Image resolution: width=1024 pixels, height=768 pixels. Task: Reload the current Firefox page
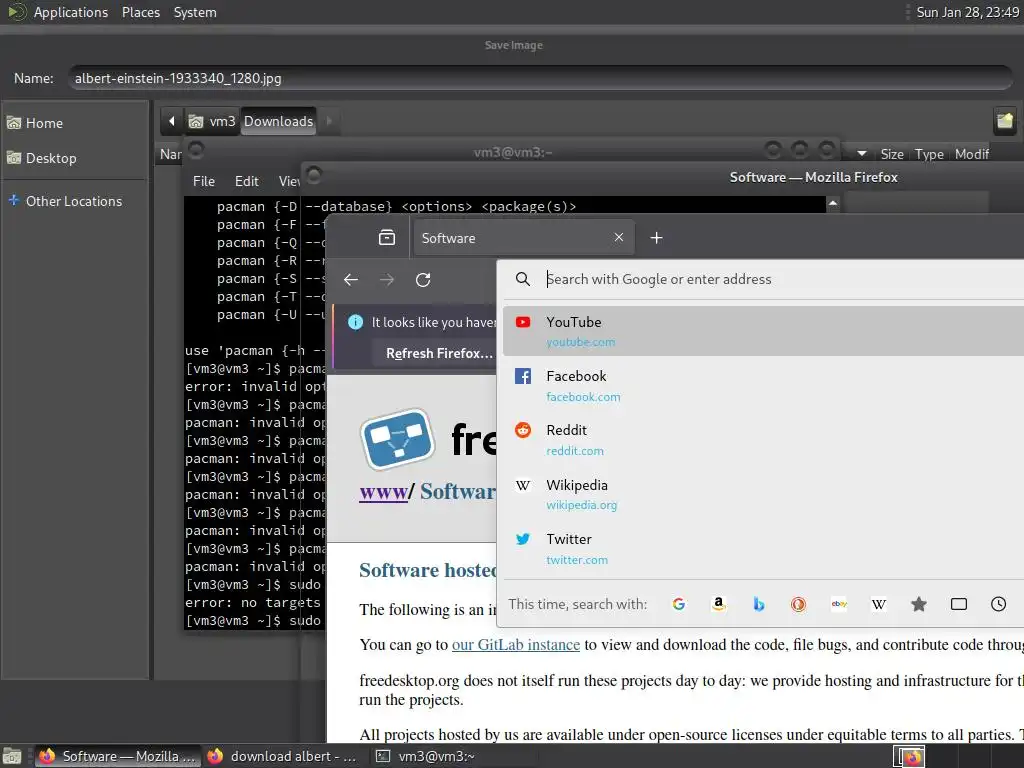[x=423, y=280]
